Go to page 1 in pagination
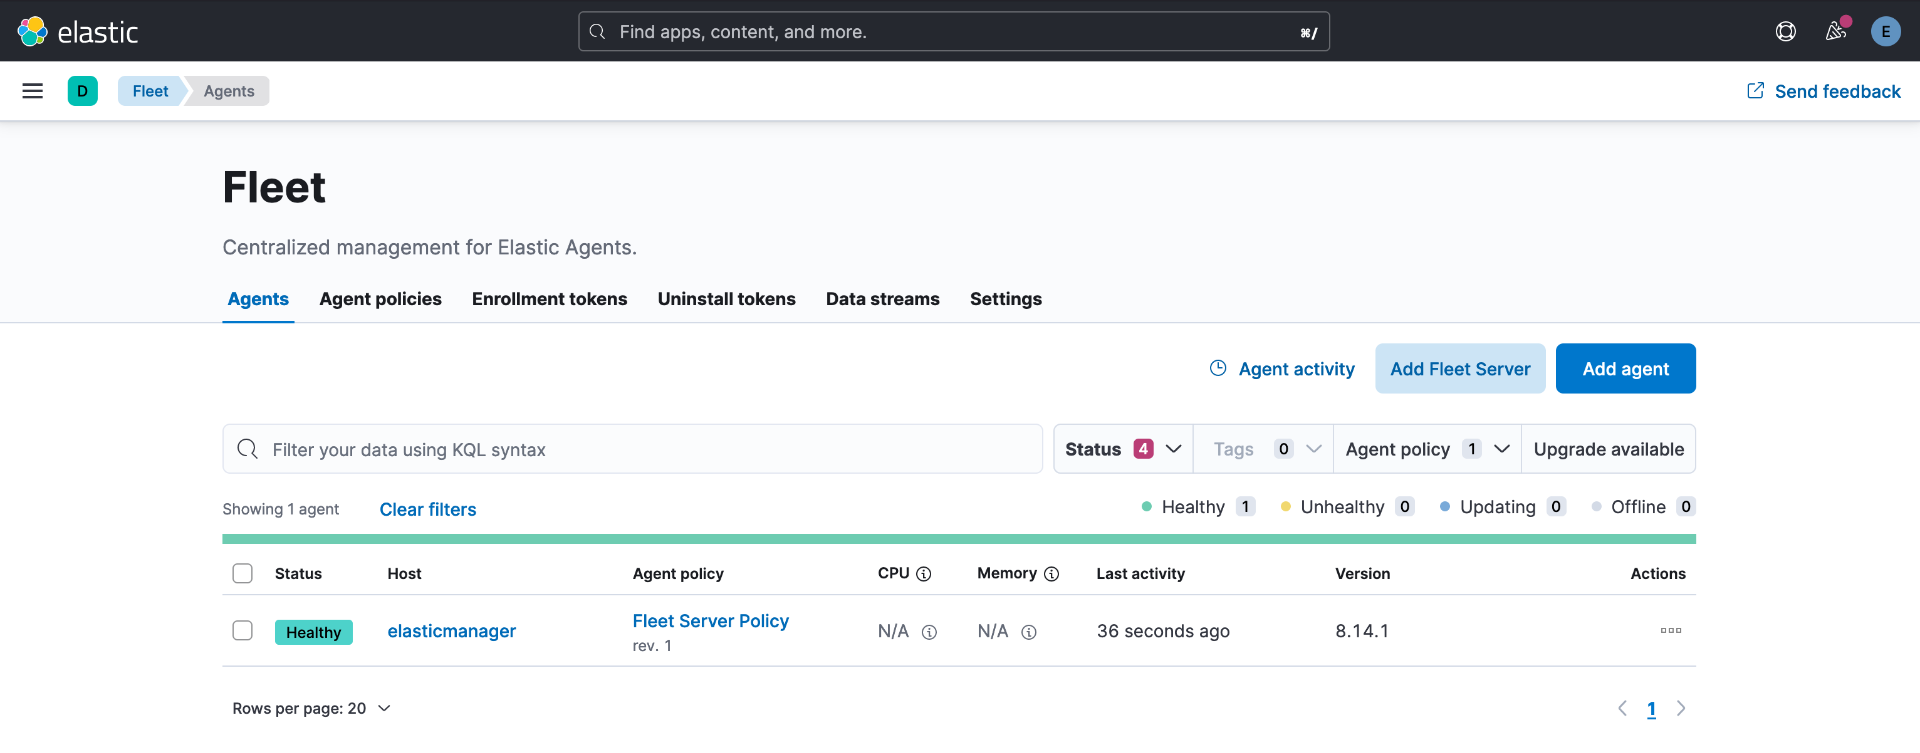 pyautogui.click(x=1652, y=709)
